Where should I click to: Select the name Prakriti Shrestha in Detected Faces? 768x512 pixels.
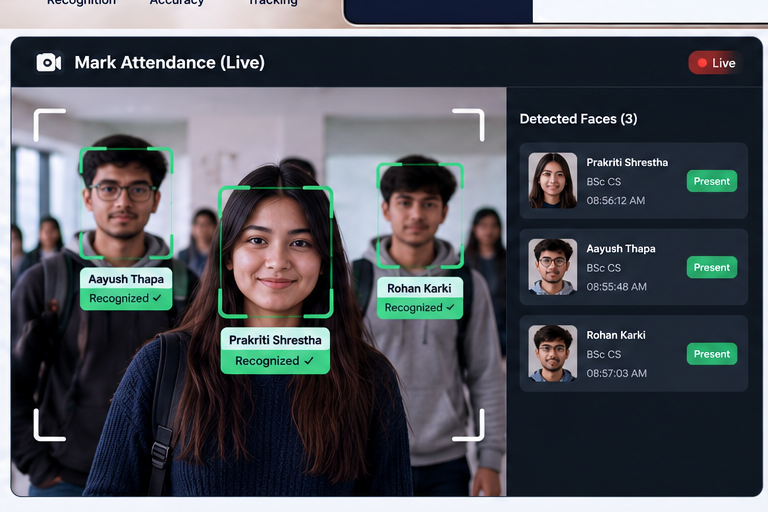click(627, 163)
